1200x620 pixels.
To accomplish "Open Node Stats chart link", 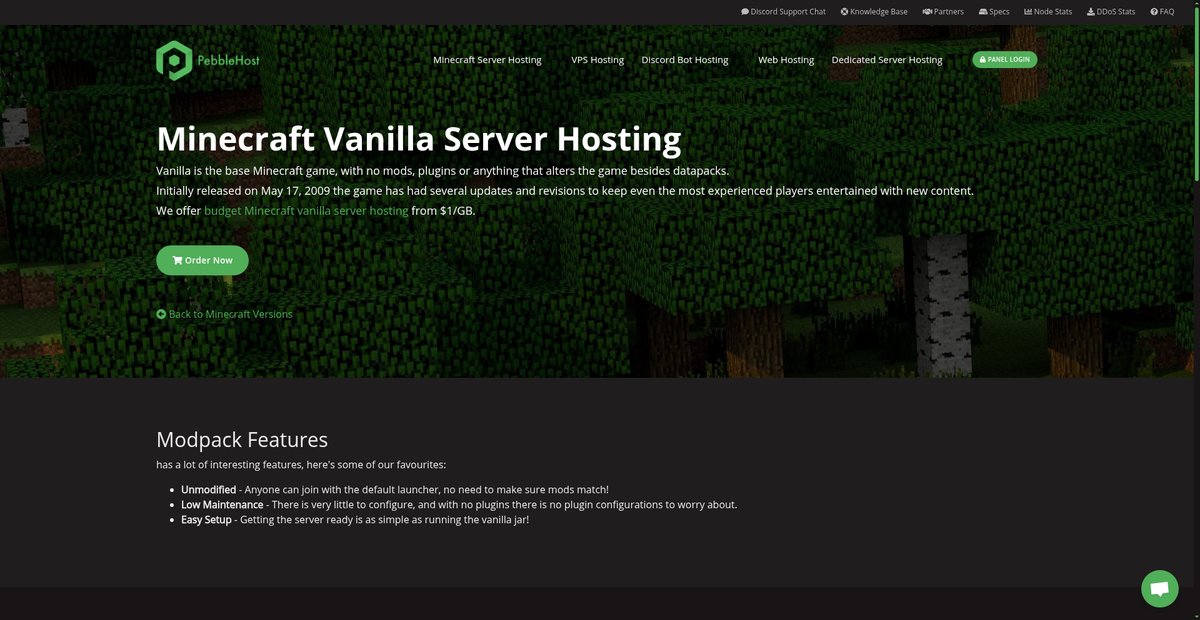I will (1048, 12).
